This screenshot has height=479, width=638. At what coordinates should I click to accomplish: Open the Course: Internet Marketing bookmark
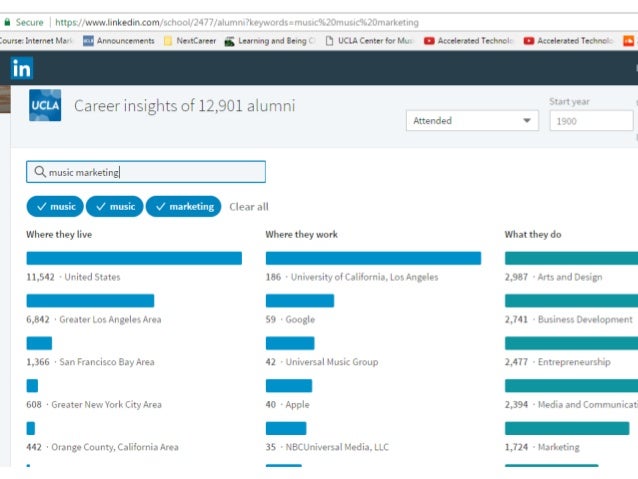(36, 41)
